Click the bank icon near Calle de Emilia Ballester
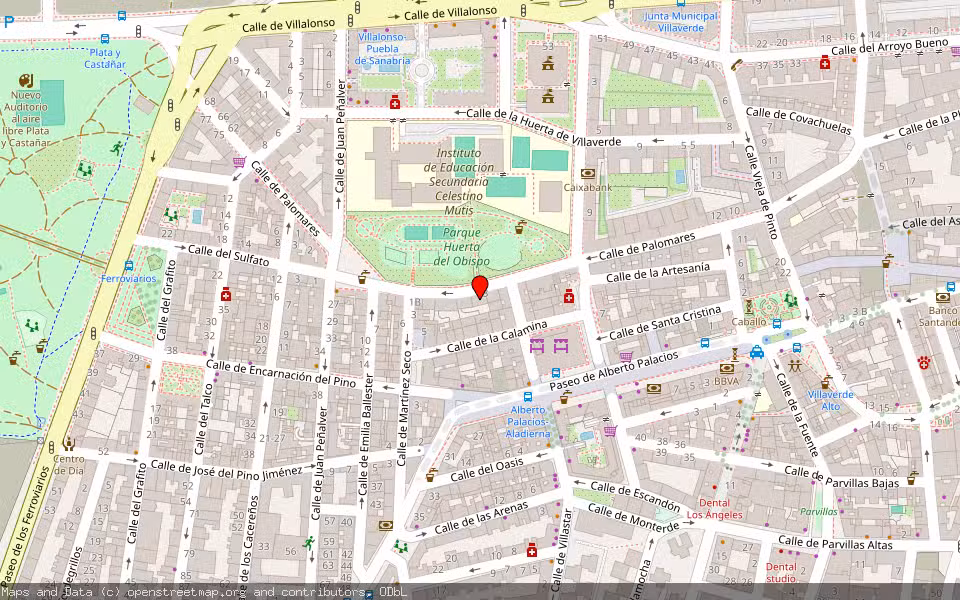 386,525
